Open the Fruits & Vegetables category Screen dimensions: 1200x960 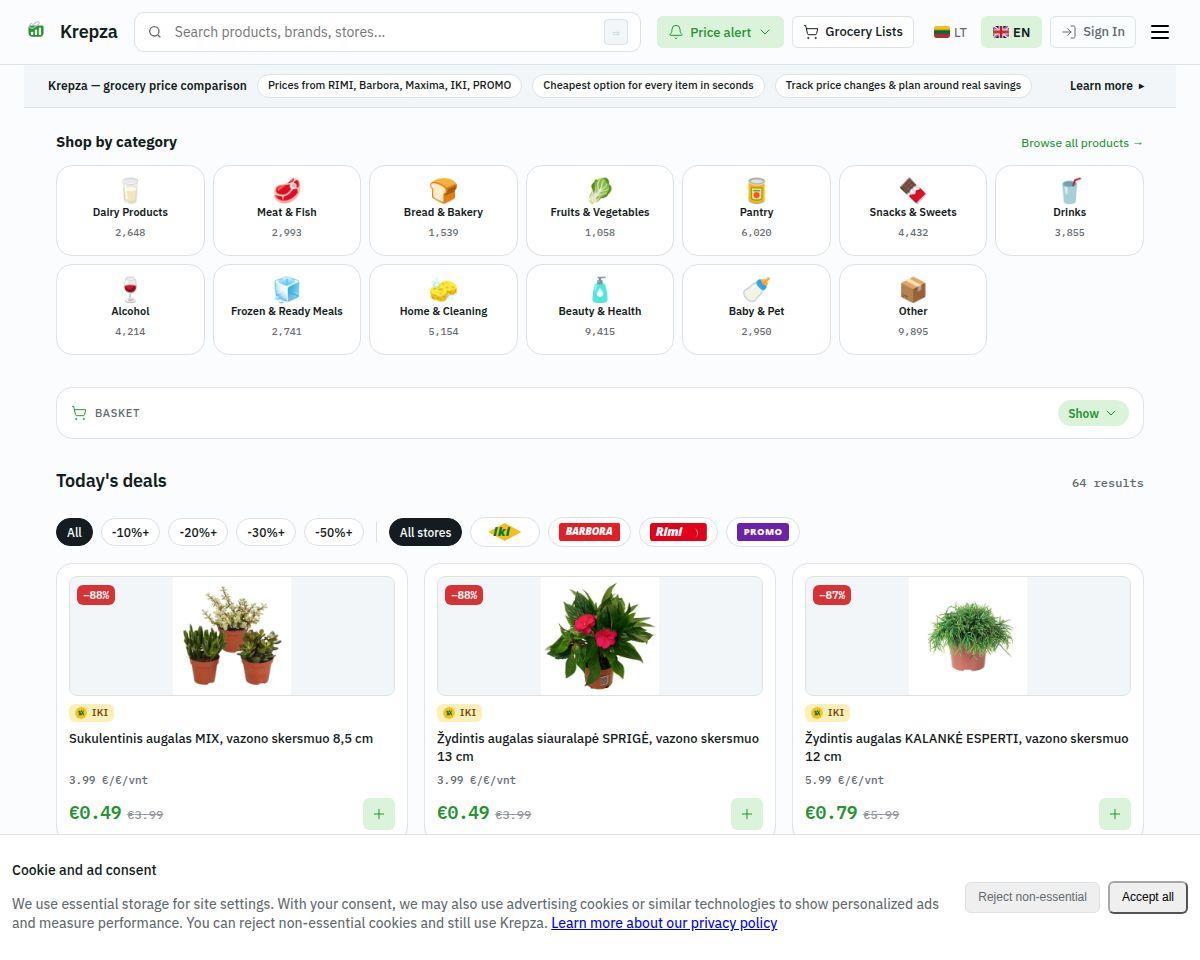[x=600, y=210]
